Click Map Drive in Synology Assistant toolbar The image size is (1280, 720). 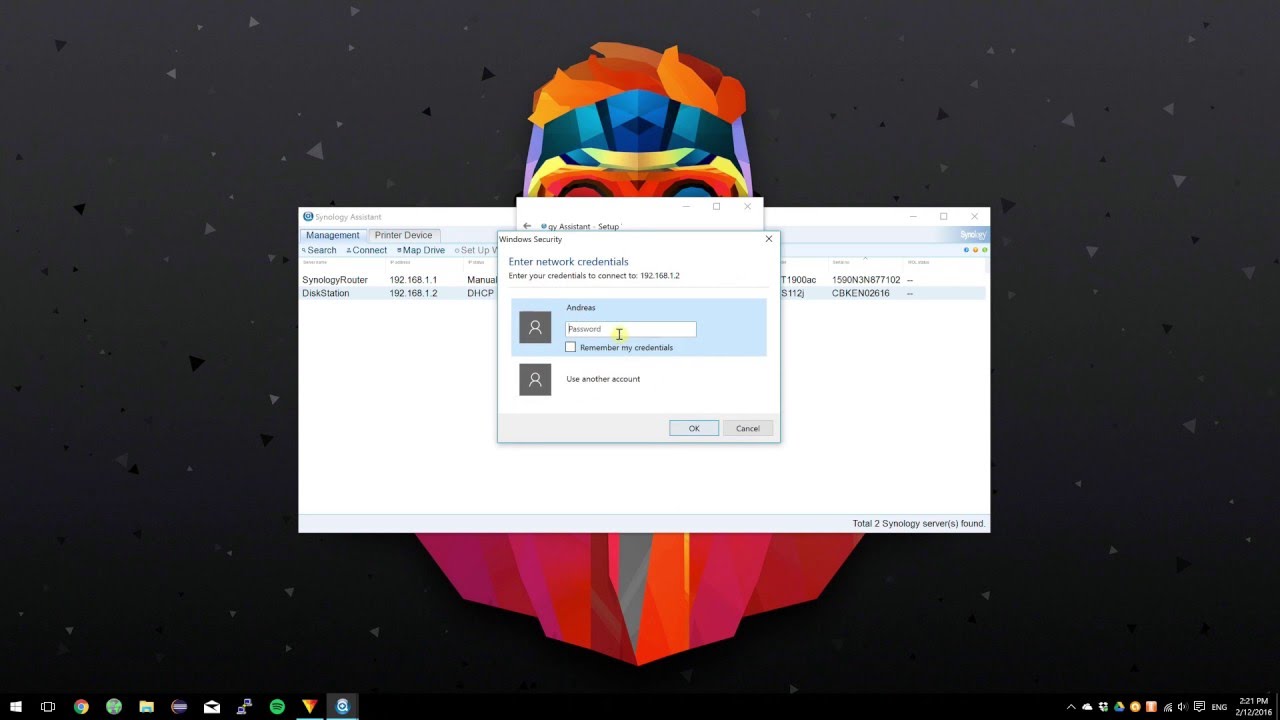click(x=421, y=251)
